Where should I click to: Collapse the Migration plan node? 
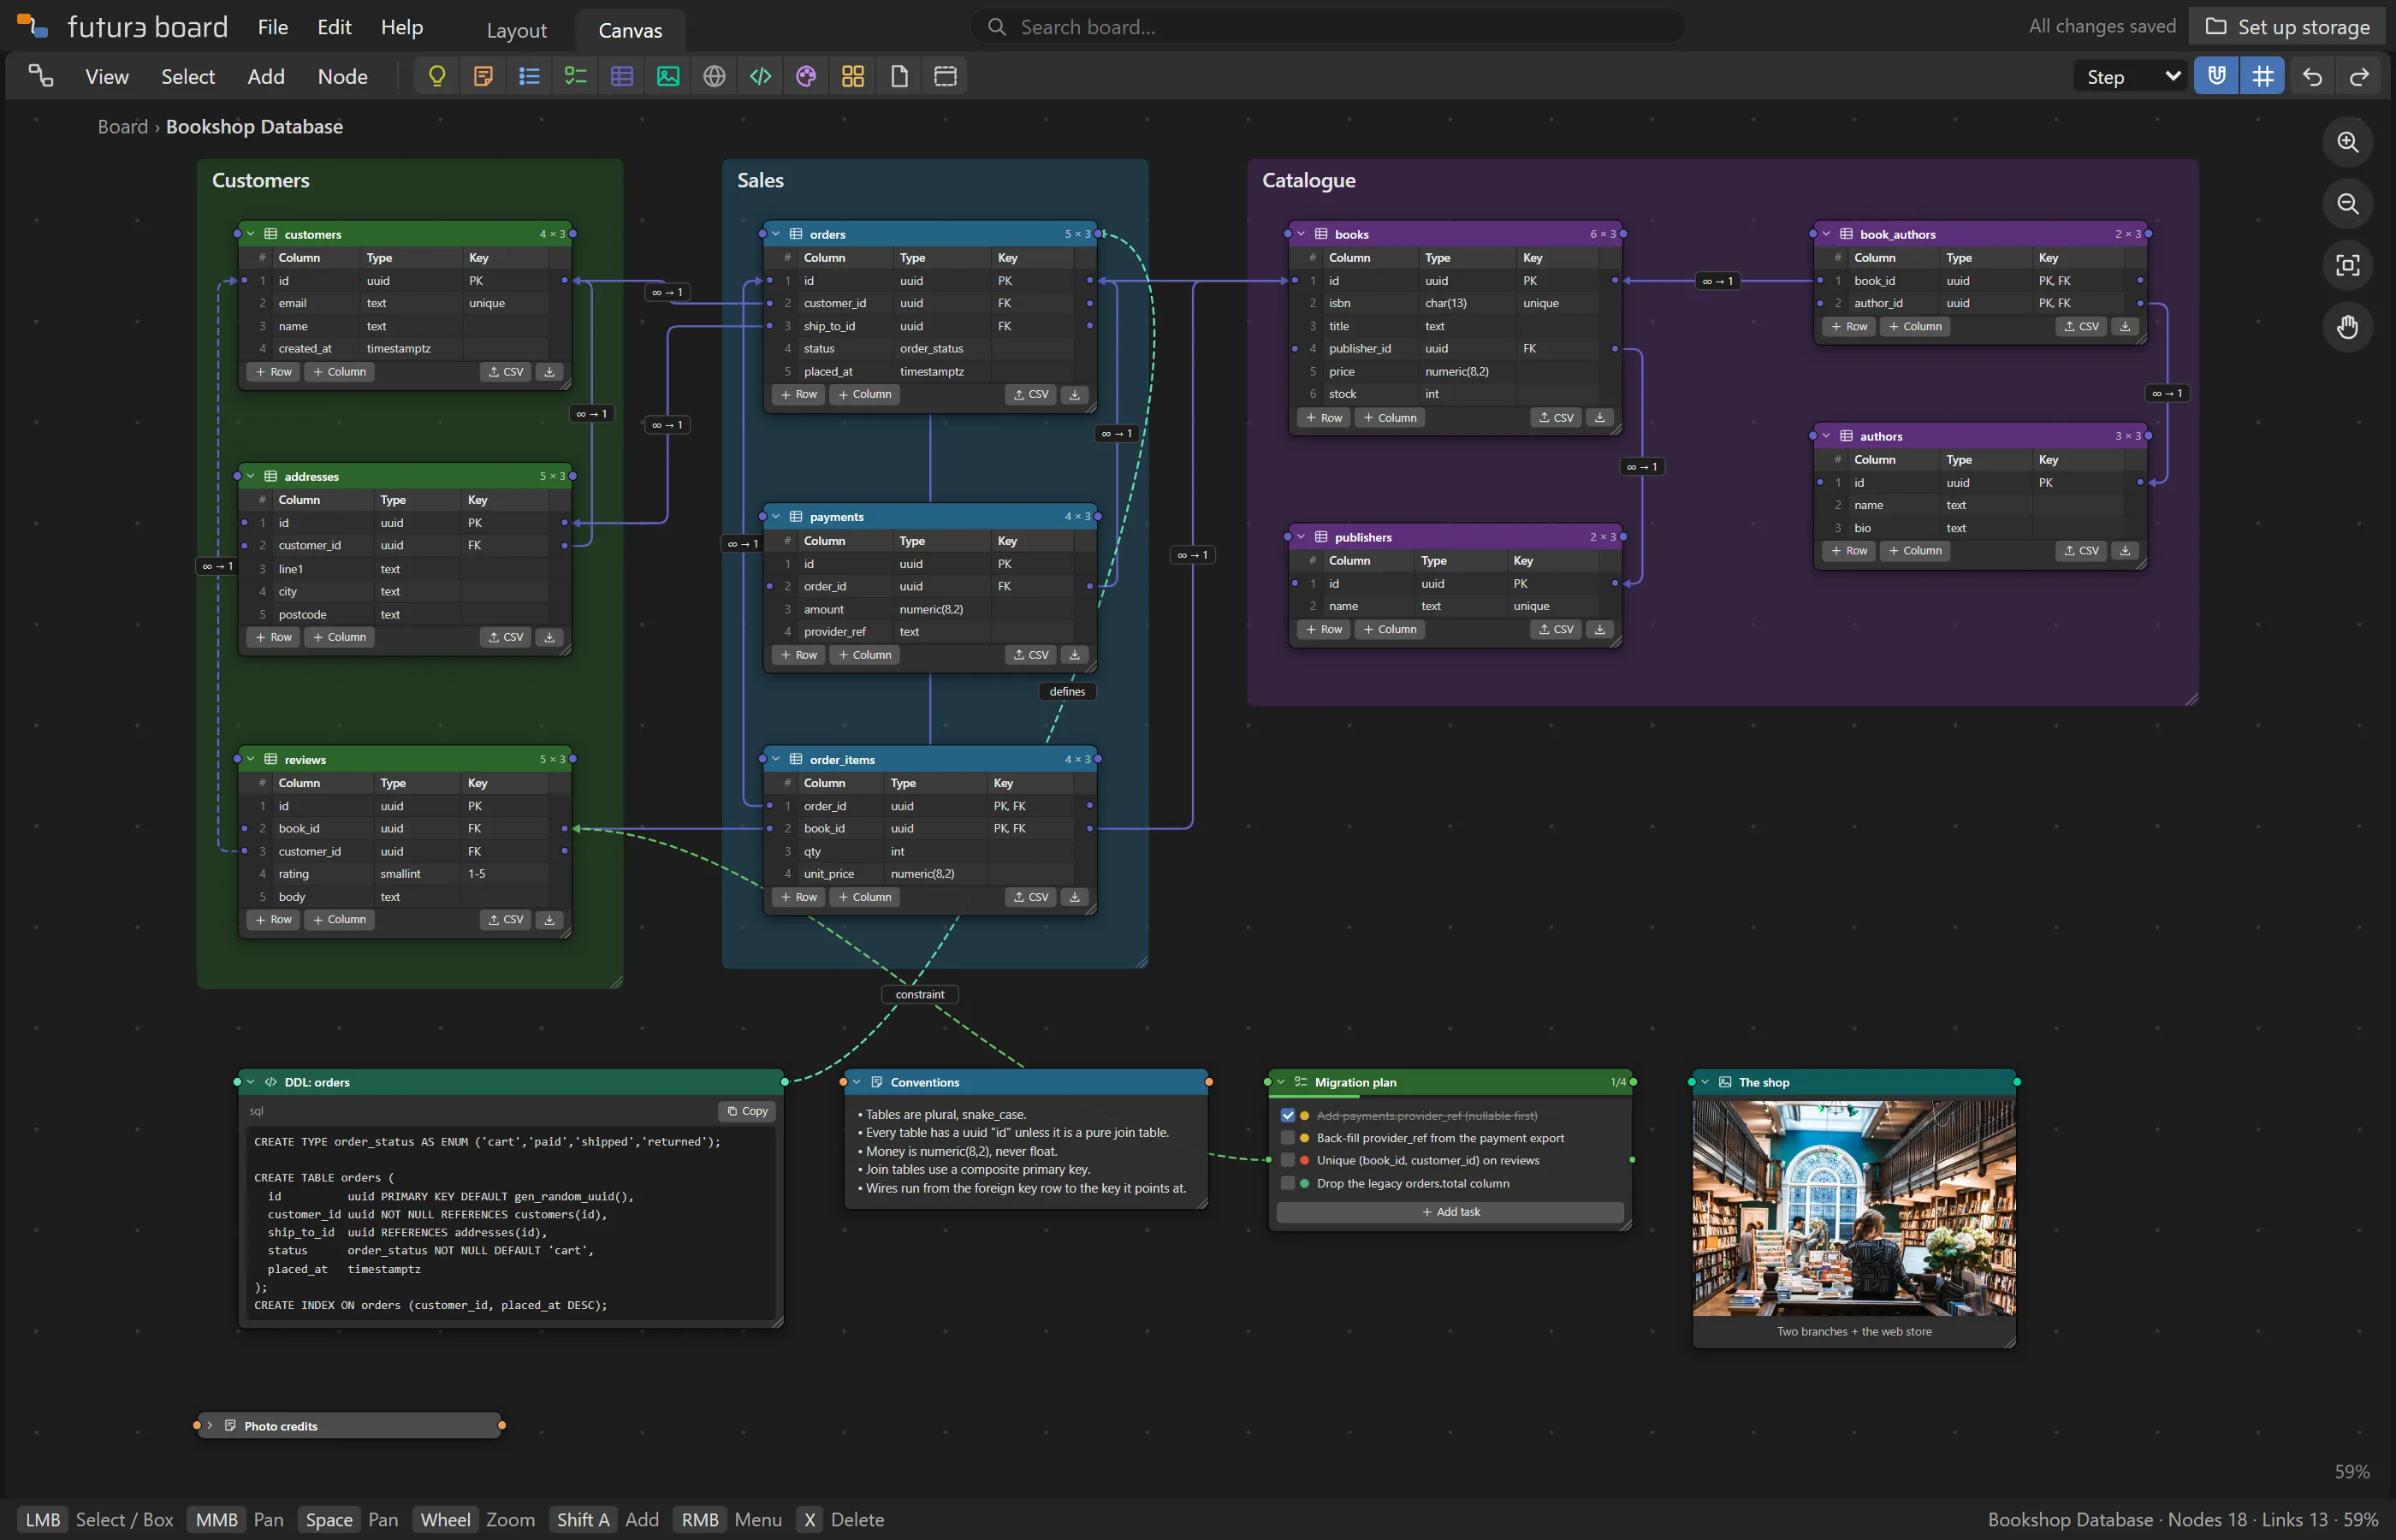pos(1281,1081)
